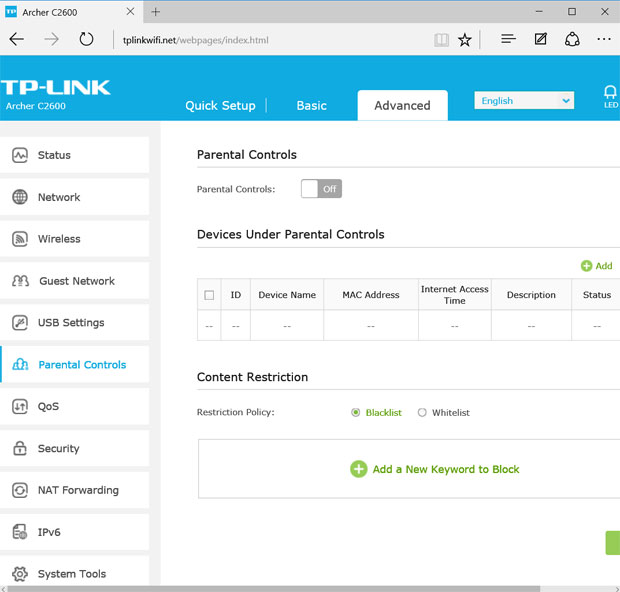Add page to favorites with star
The image size is (620, 592).
(x=465, y=40)
